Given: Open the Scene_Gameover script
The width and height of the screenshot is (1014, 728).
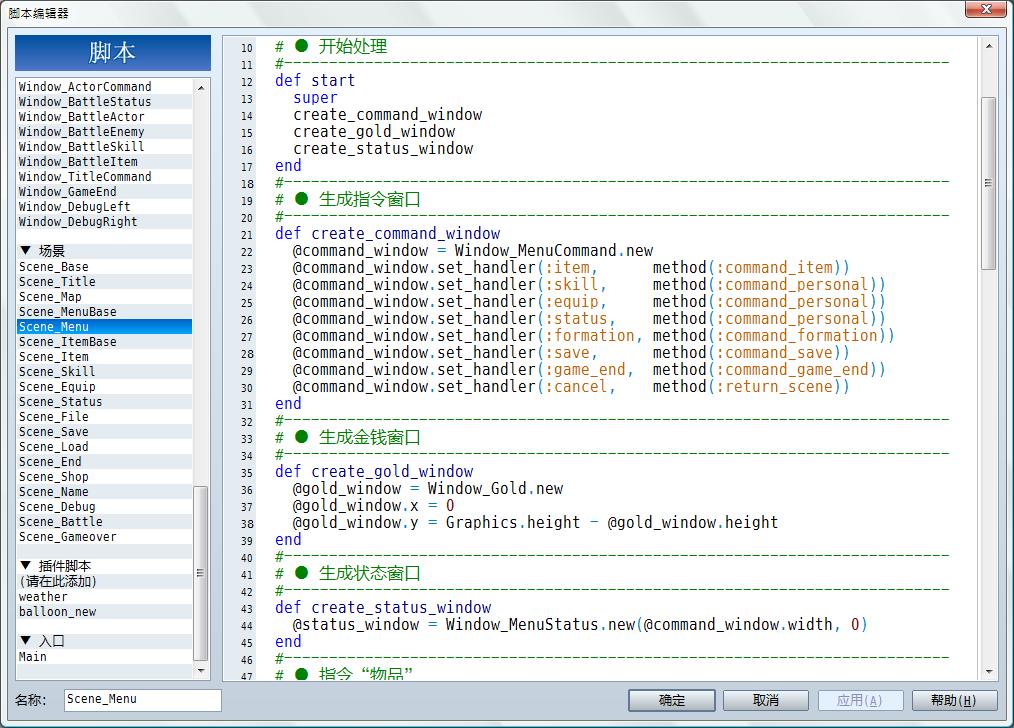Looking at the screenshot, I should coord(104,537).
